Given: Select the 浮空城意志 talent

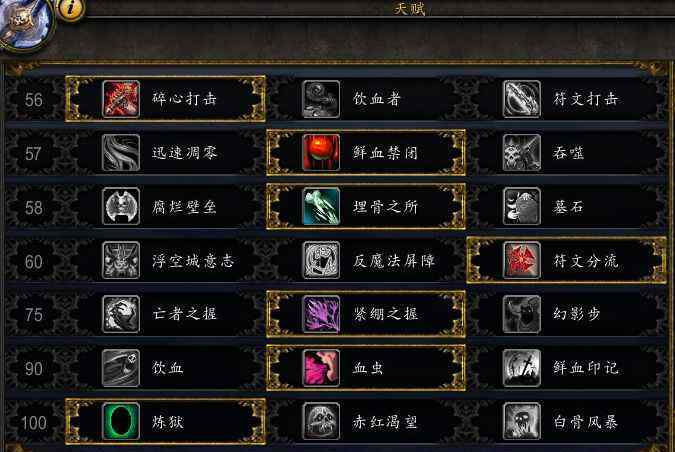Looking at the screenshot, I should [x=165, y=260].
